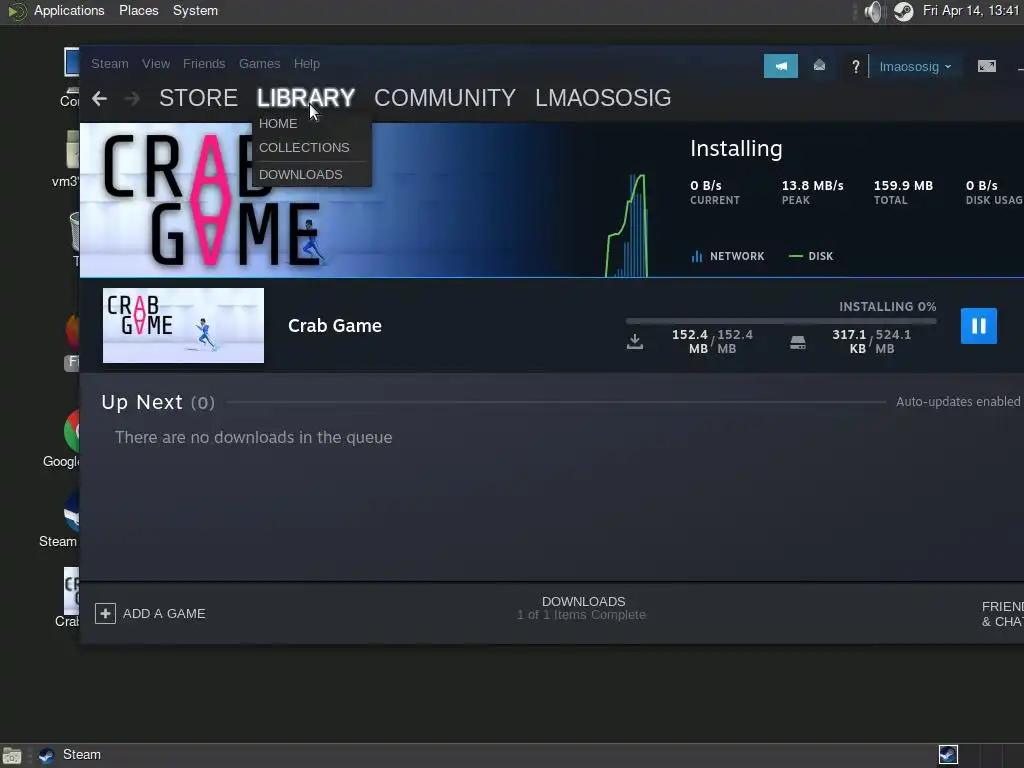This screenshot has width=1024, height=768.
Task: Open the Games menu
Action: click(x=259, y=63)
